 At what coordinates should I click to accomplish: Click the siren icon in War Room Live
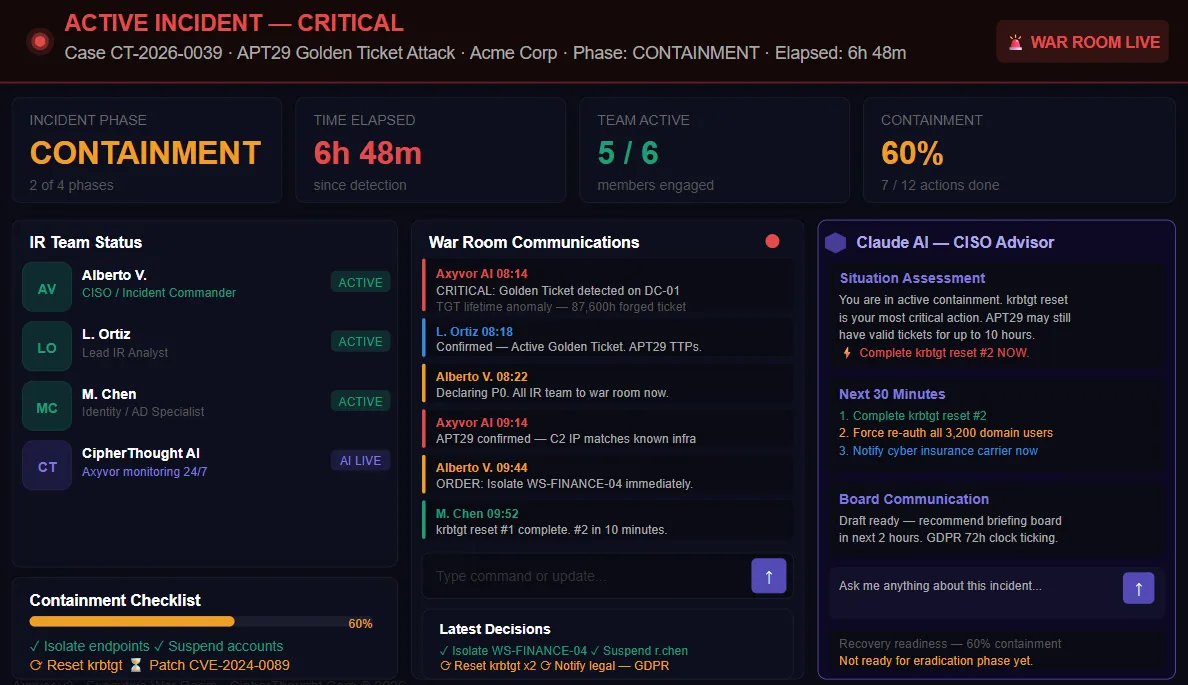(x=1015, y=42)
